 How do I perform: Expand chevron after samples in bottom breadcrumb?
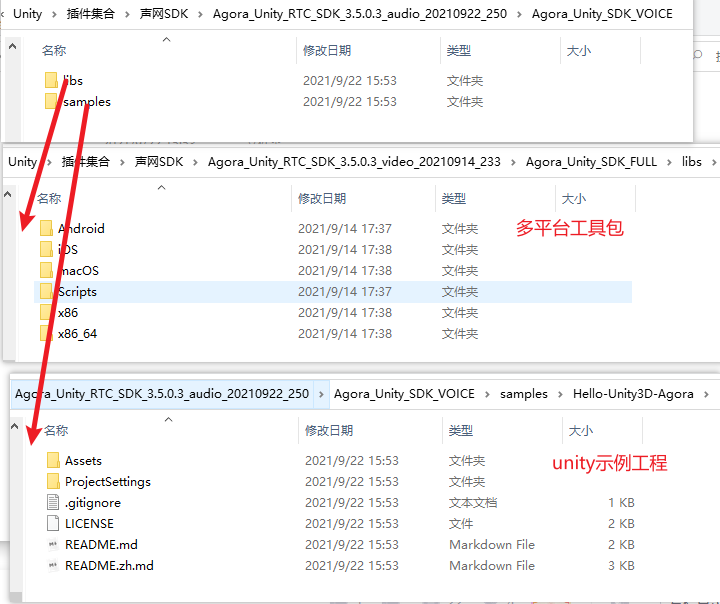(x=560, y=395)
